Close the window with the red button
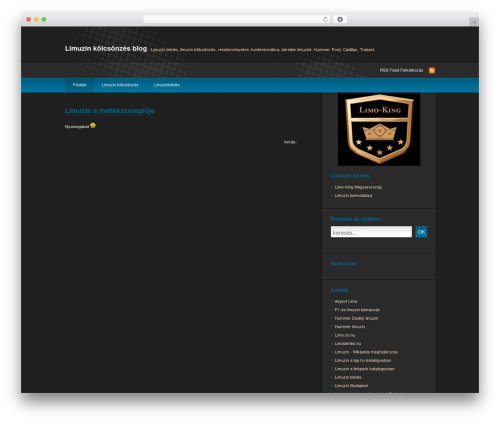The image size is (500, 423). [29, 19]
